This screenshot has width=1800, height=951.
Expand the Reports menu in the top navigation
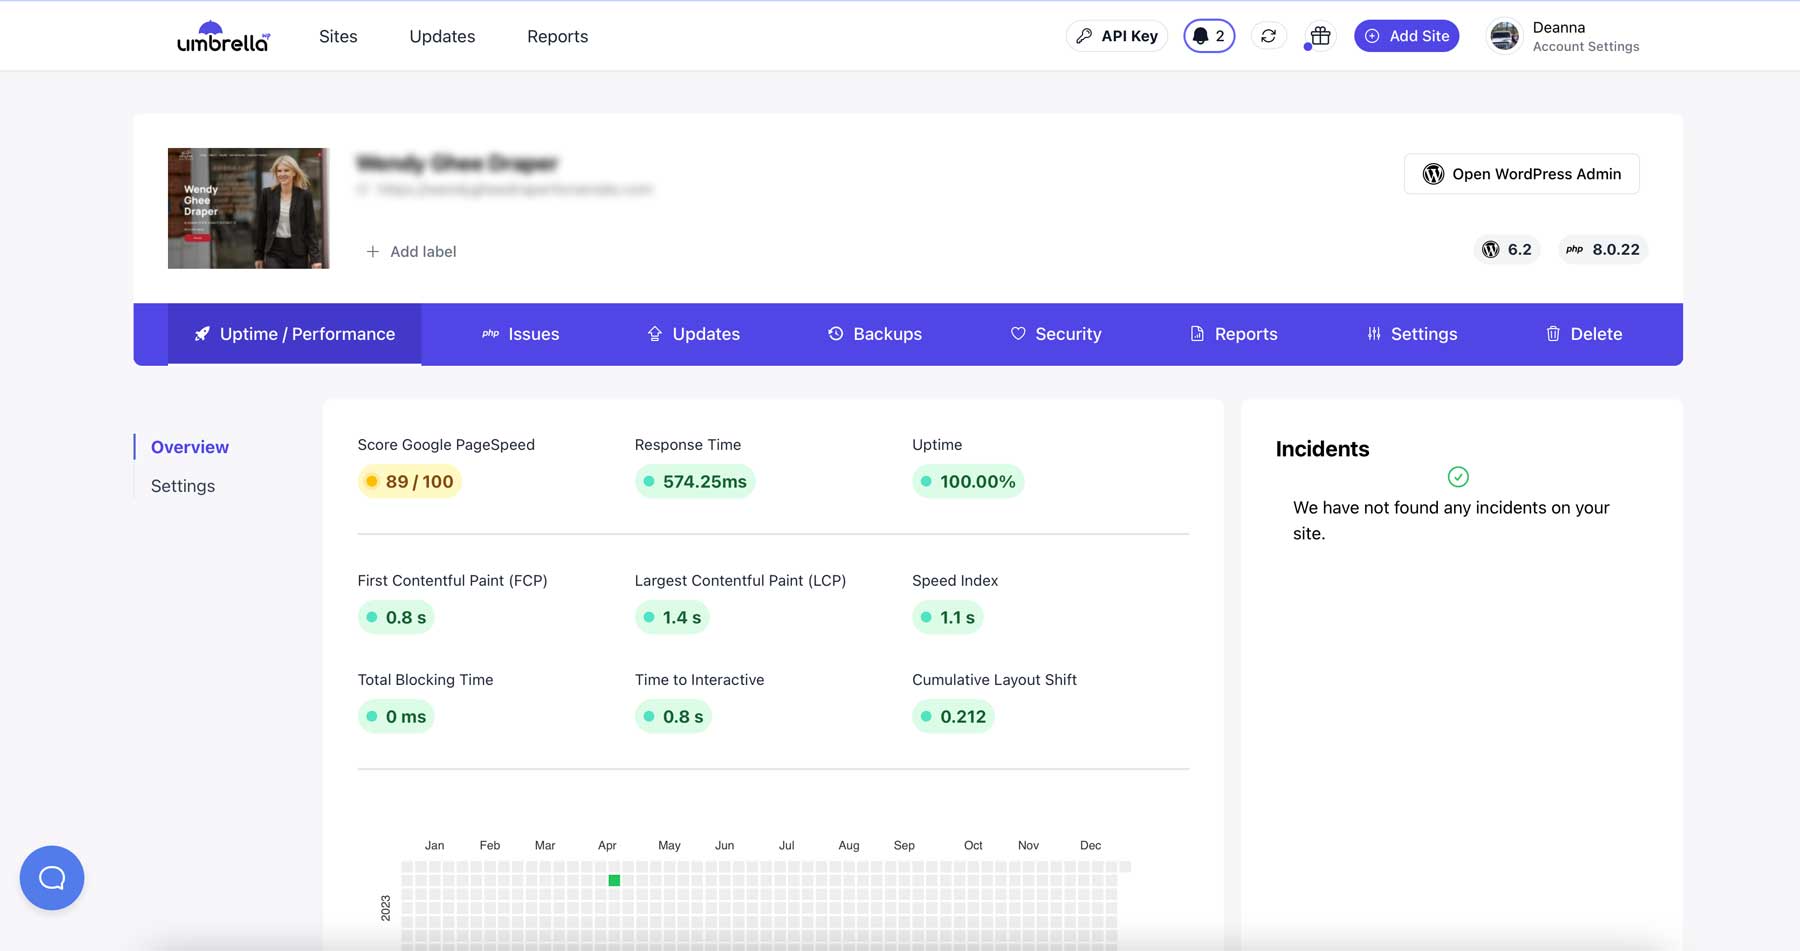557,36
